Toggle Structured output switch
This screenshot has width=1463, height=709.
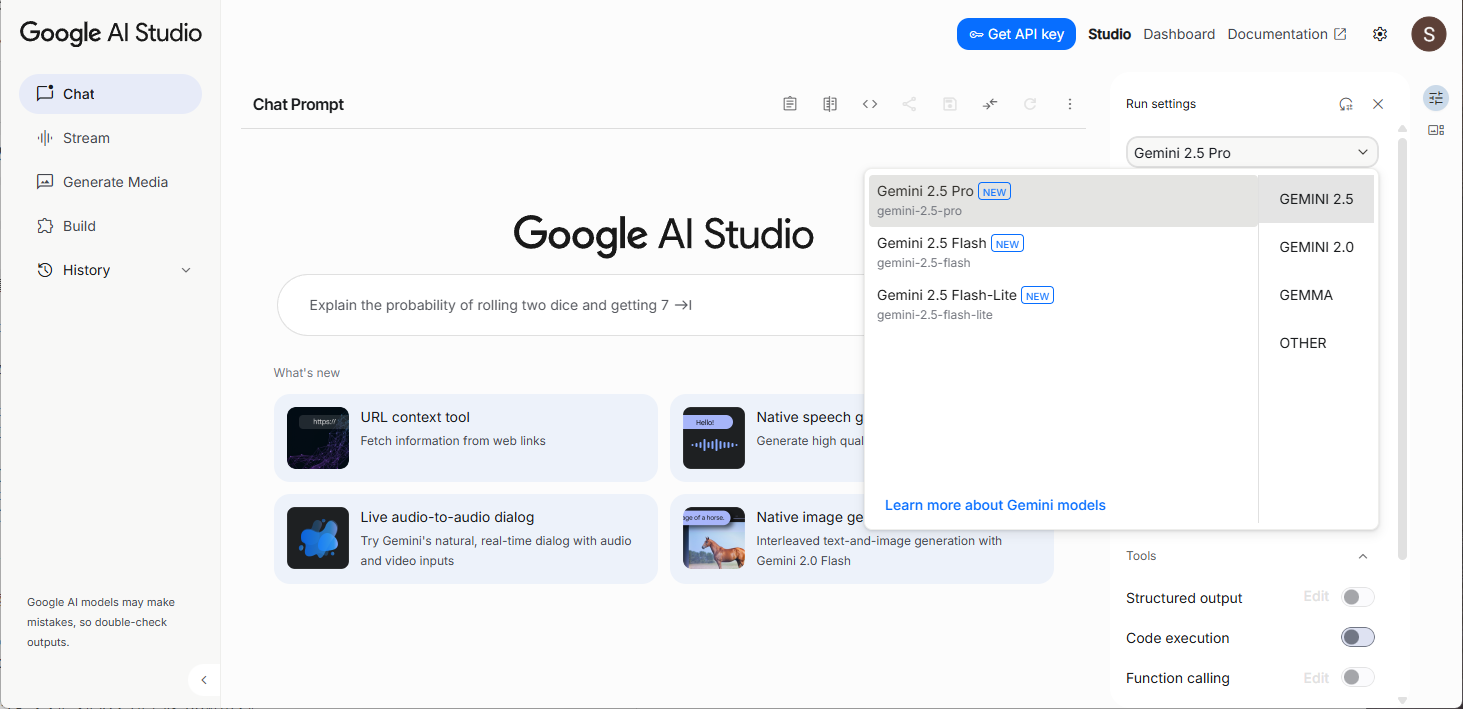[x=1357, y=598]
